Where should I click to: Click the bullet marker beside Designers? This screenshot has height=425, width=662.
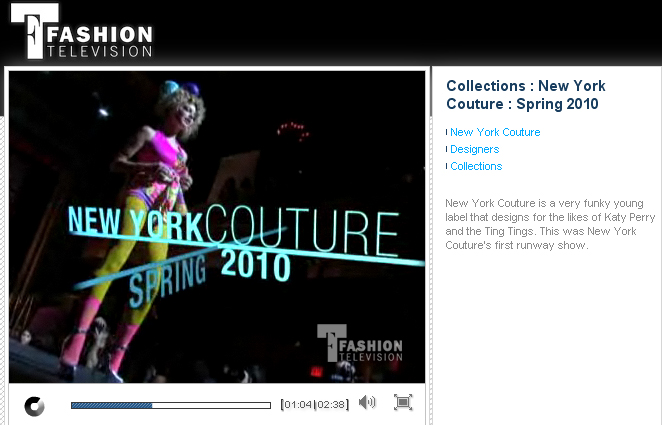447,149
